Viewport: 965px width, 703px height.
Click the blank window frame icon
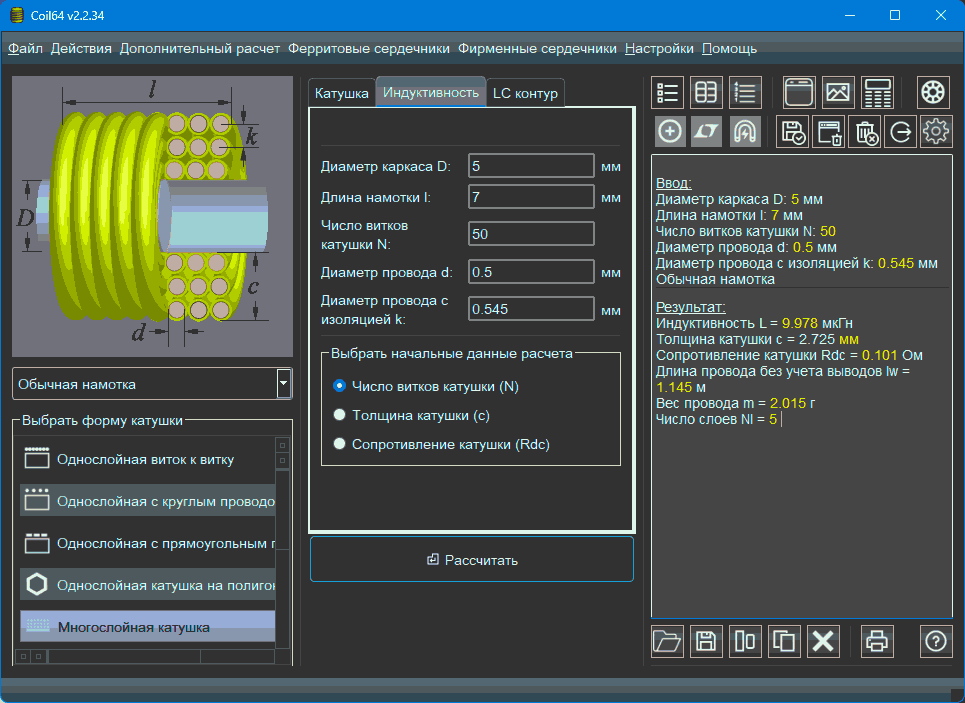799,93
